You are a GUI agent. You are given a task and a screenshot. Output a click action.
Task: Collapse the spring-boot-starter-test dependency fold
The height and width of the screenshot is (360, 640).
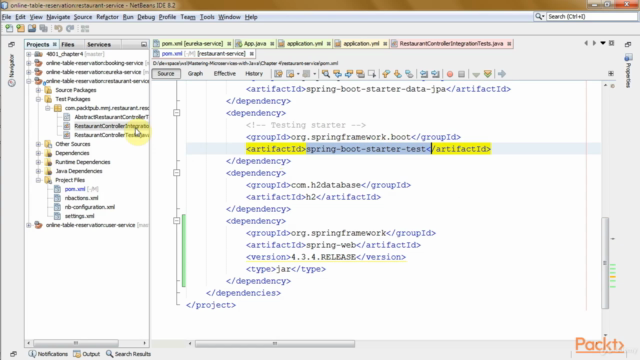(177, 113)
